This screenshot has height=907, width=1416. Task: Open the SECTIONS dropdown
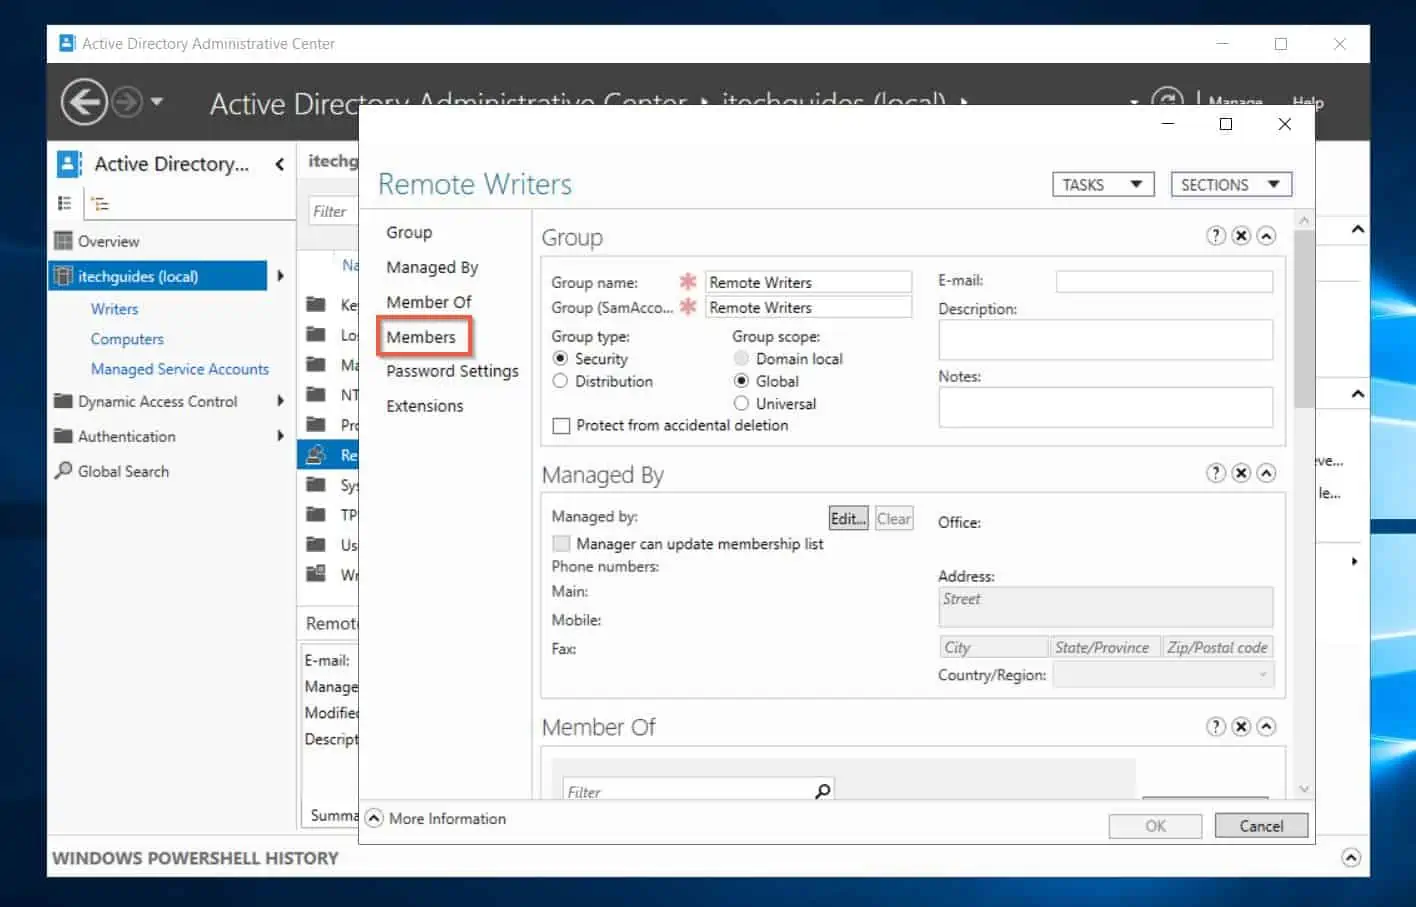click(x=1231, y=185)
